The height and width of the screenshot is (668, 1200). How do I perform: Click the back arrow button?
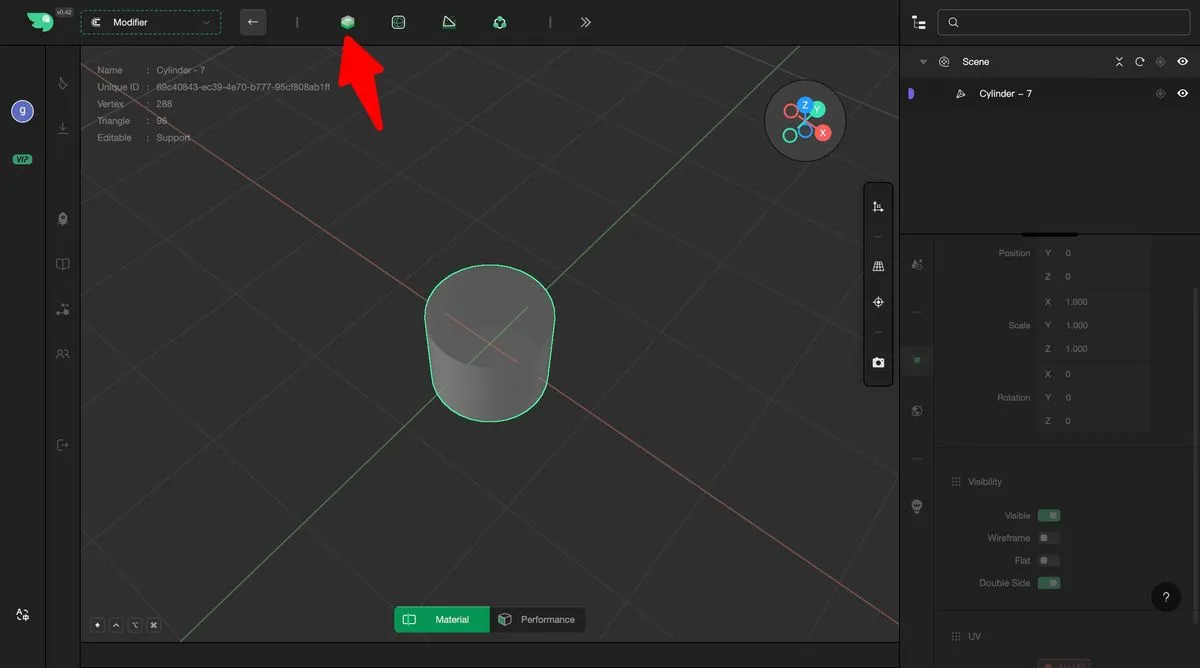(253, 22)
